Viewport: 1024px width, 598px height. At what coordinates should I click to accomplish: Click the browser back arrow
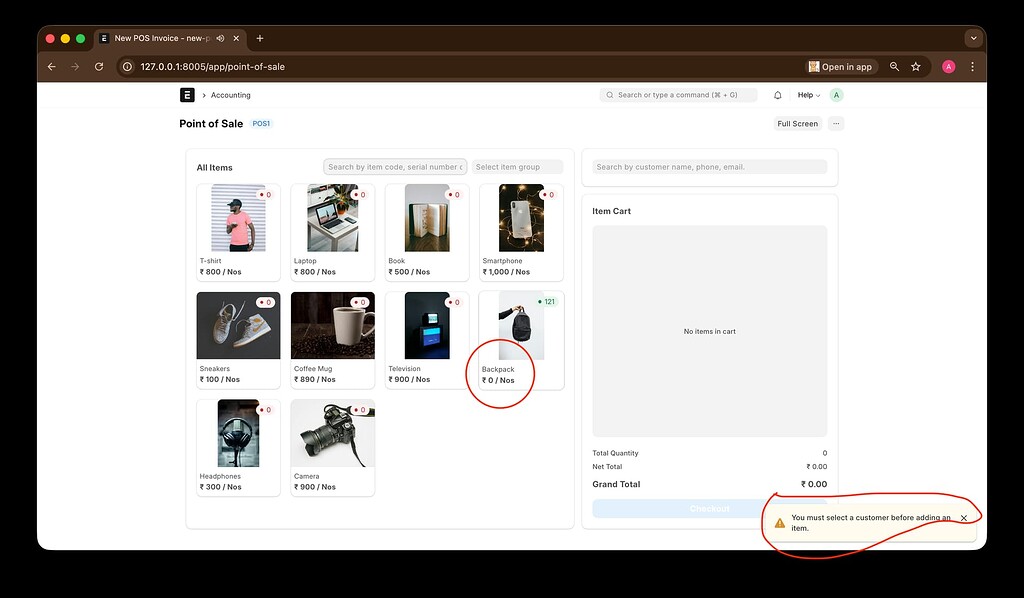point(51,67)
